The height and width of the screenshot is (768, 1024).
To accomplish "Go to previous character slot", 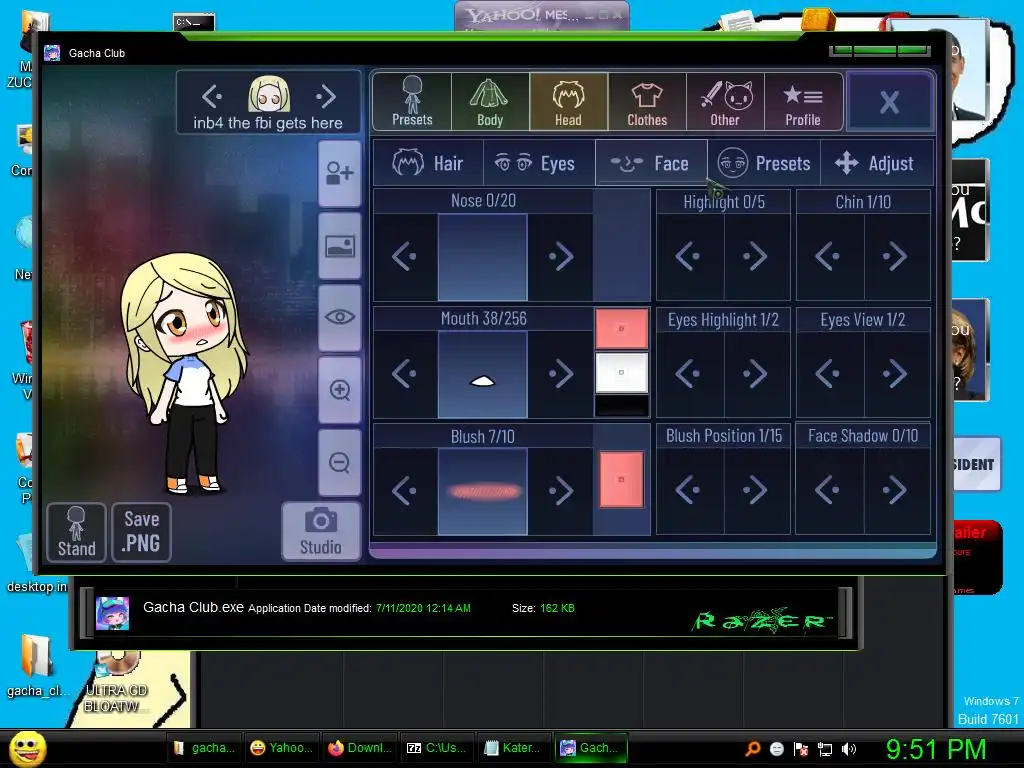I will pos(212,97).
